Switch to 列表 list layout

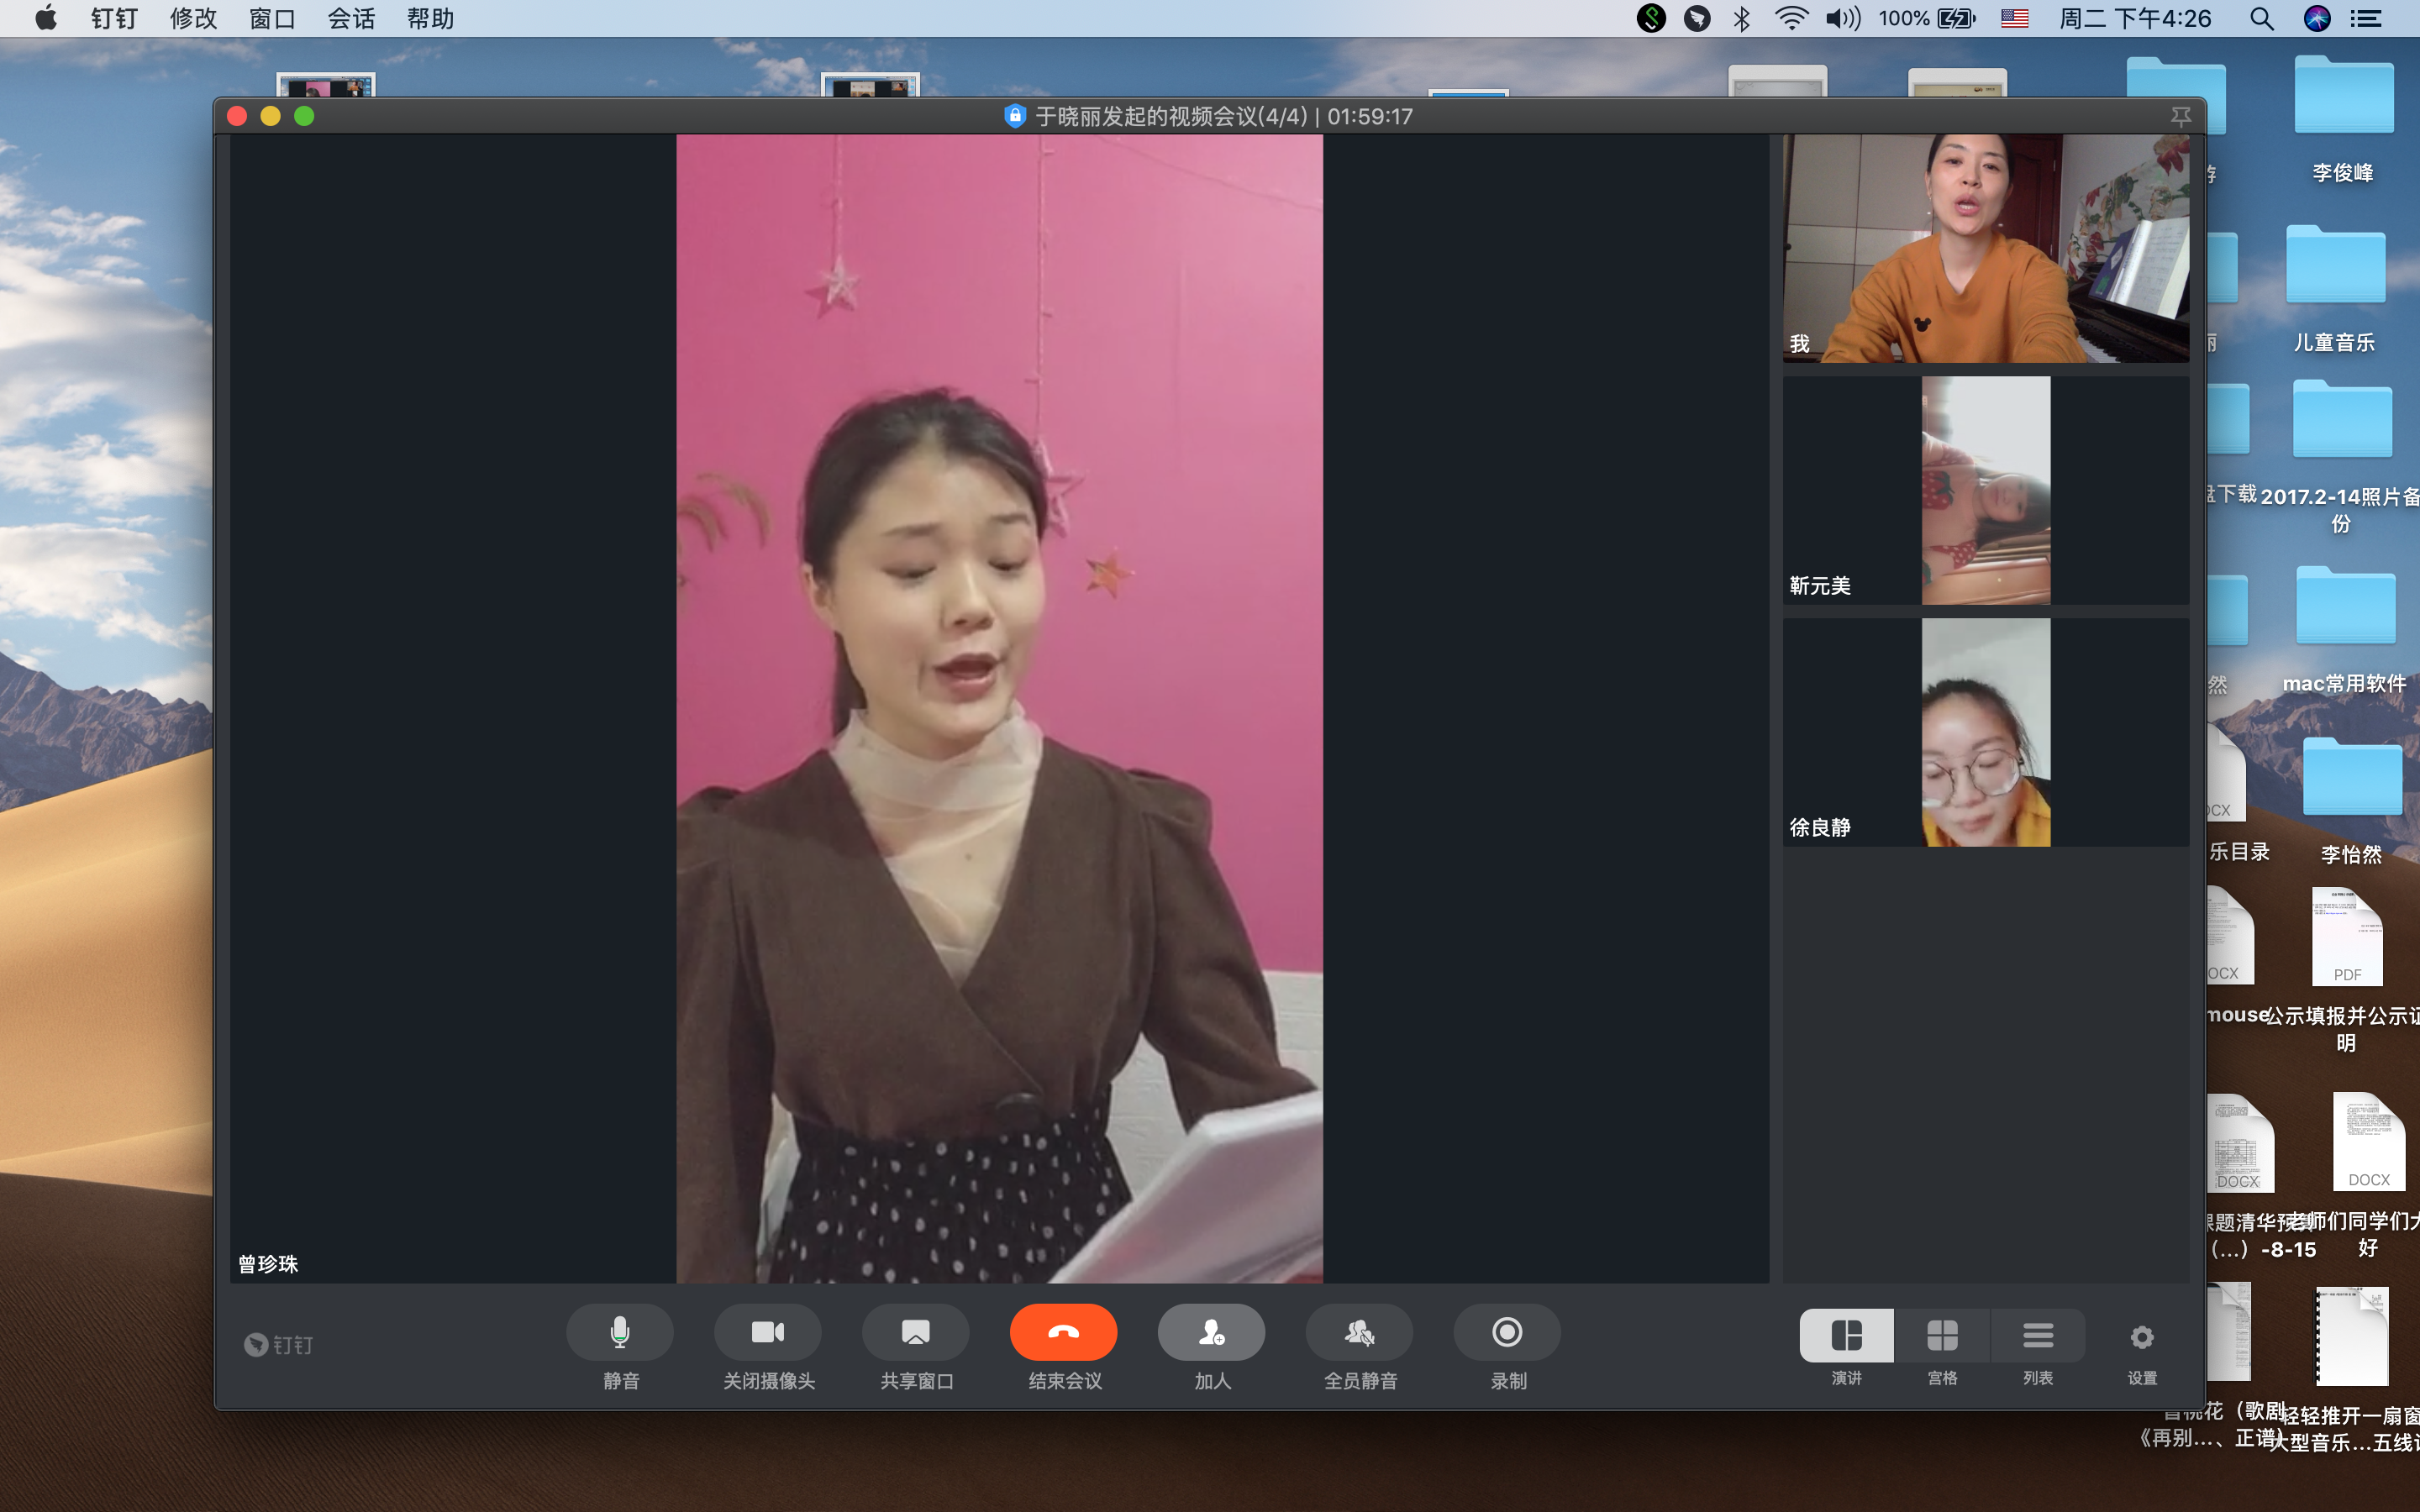coord(2038,1335)
